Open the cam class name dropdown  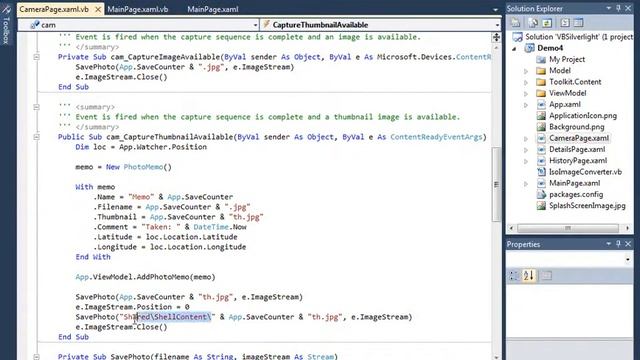pos(255,25)
